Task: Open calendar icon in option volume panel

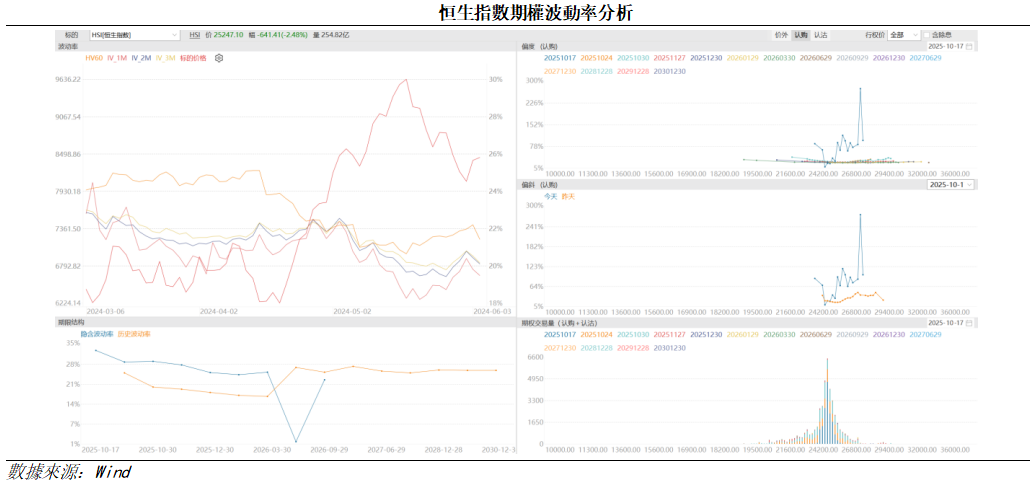Action: [x=970, y=323]
